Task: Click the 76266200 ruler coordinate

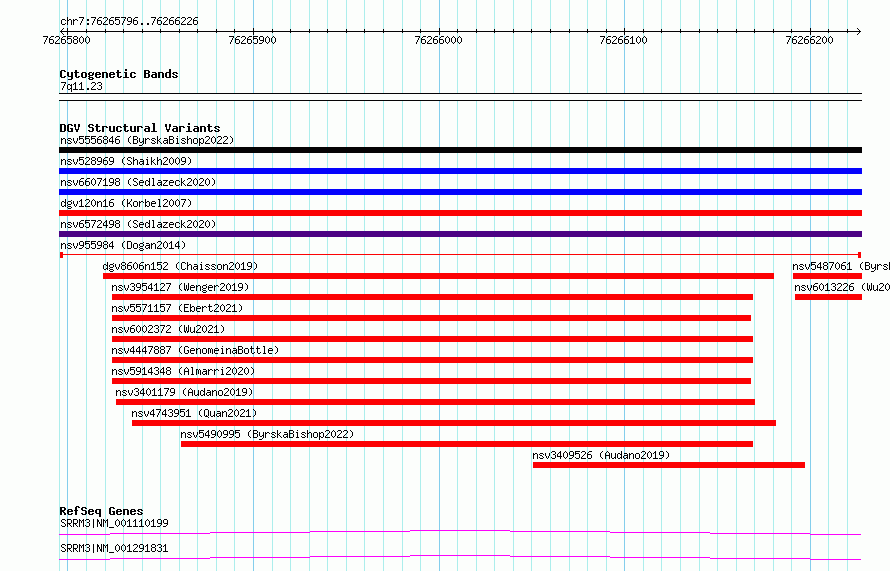Action: click(x=809, y=40)
